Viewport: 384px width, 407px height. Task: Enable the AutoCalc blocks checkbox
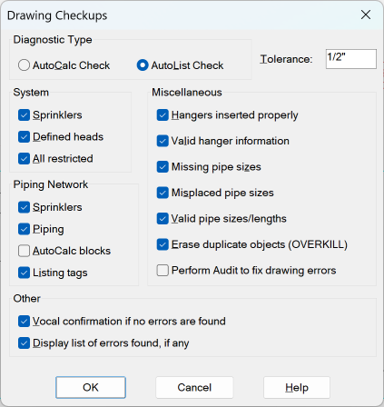[x=24, y=251]
